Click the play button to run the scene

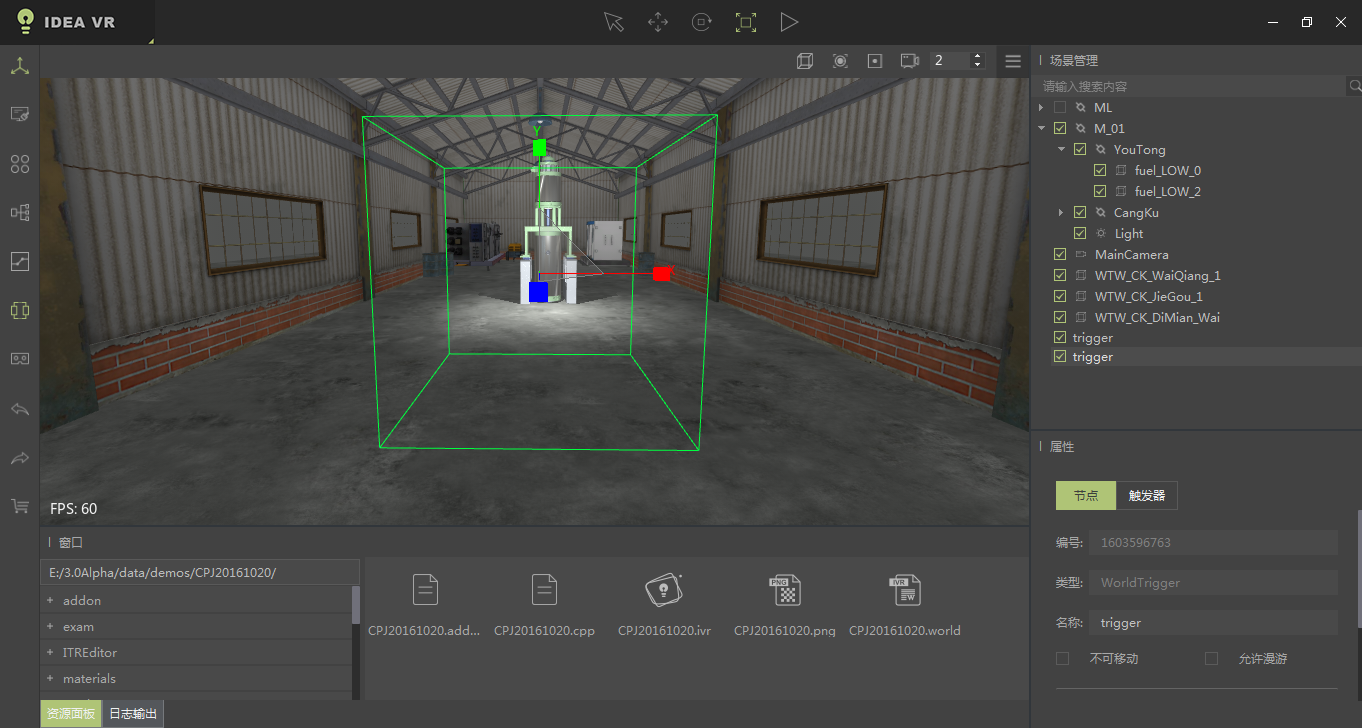point(790,21)
